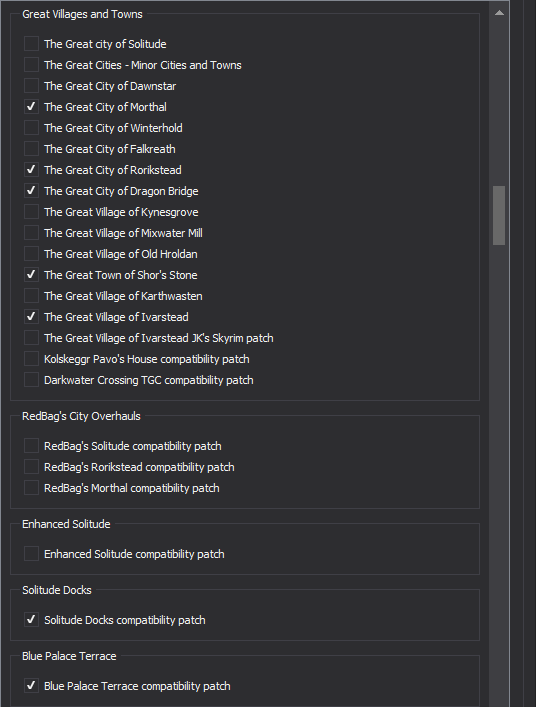
Task: Enable The Great Village of Karthwasten
Action: pos(31,296)
